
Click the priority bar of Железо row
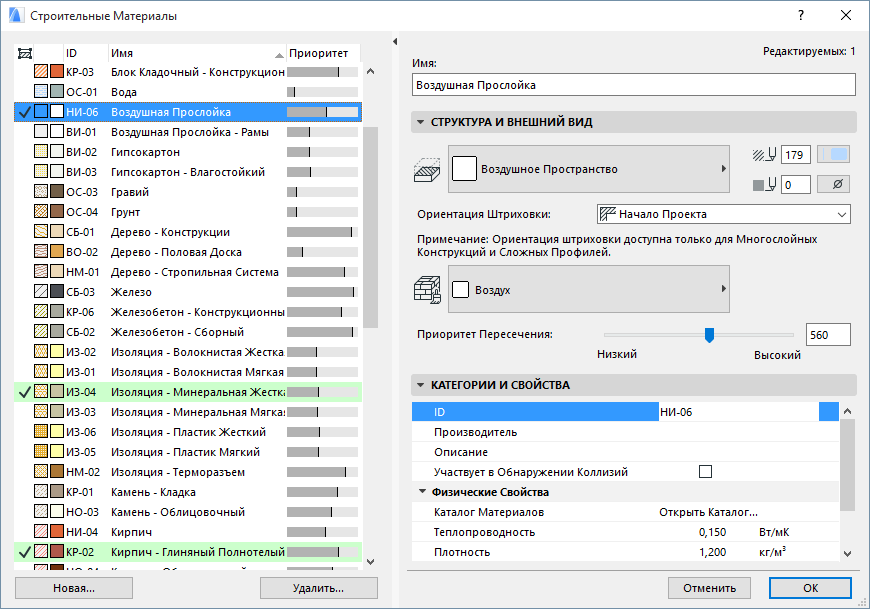pyautogui.click(x=322, y=292)
